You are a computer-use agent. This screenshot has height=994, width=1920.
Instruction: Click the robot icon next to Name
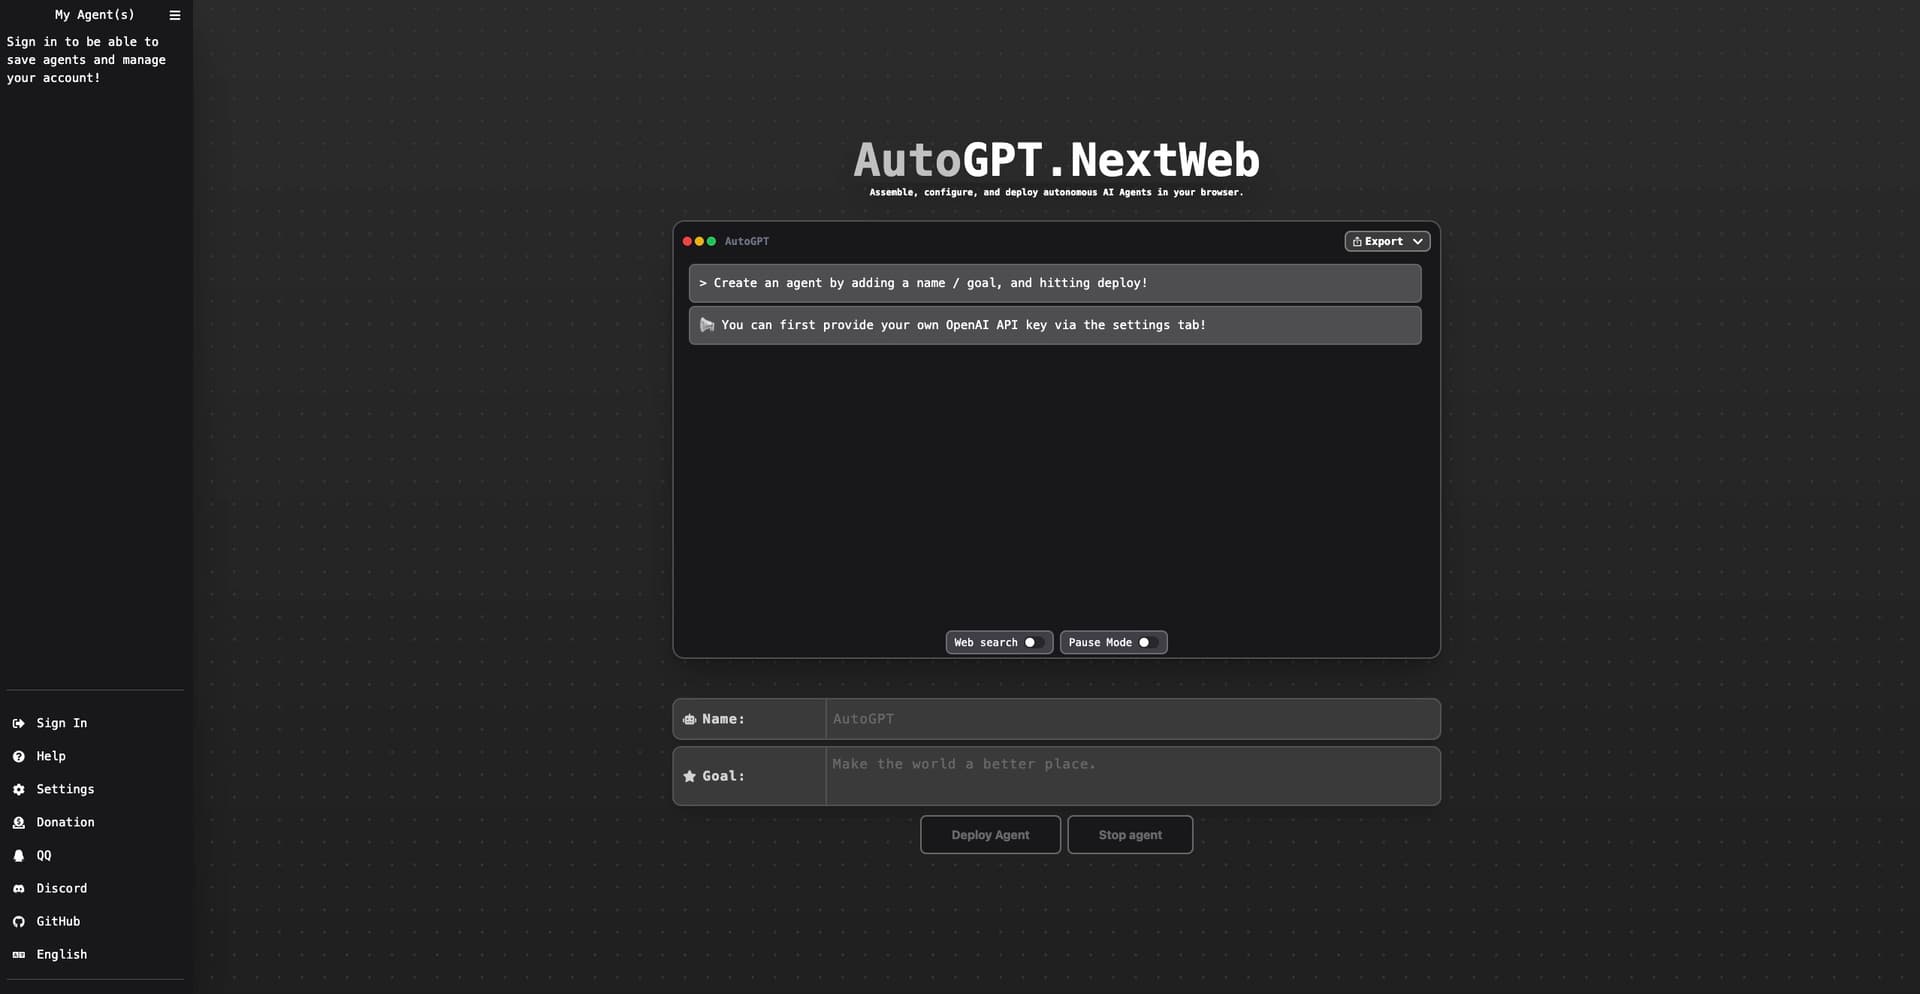[689, 719]
